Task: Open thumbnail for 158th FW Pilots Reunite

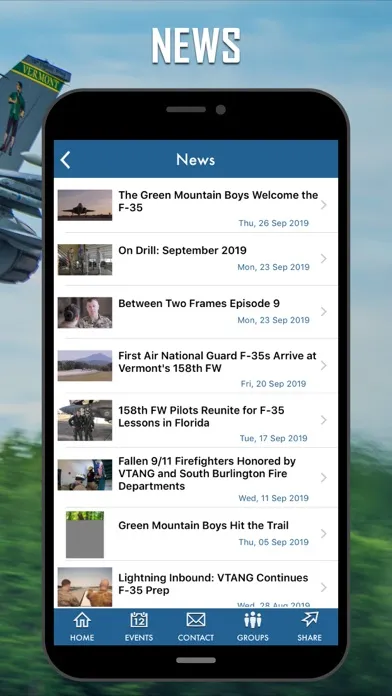Action: (85, 420)
